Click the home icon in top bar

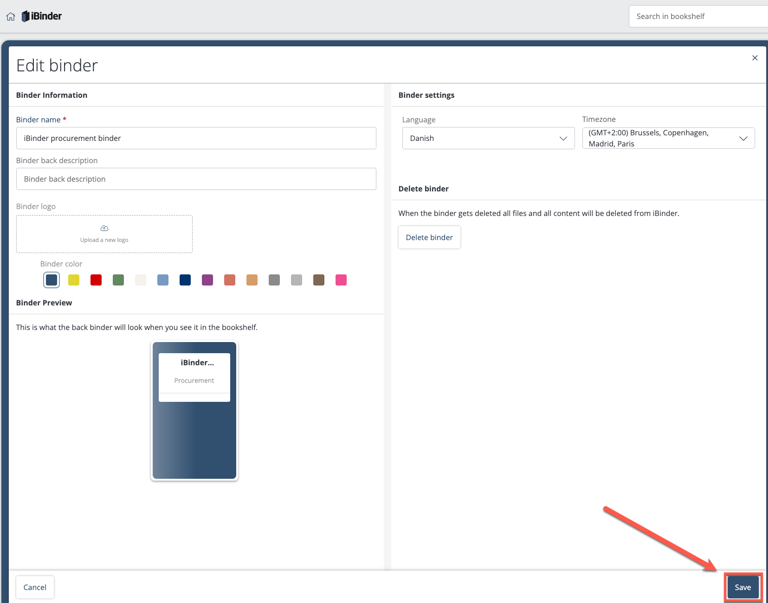point(11,16)
